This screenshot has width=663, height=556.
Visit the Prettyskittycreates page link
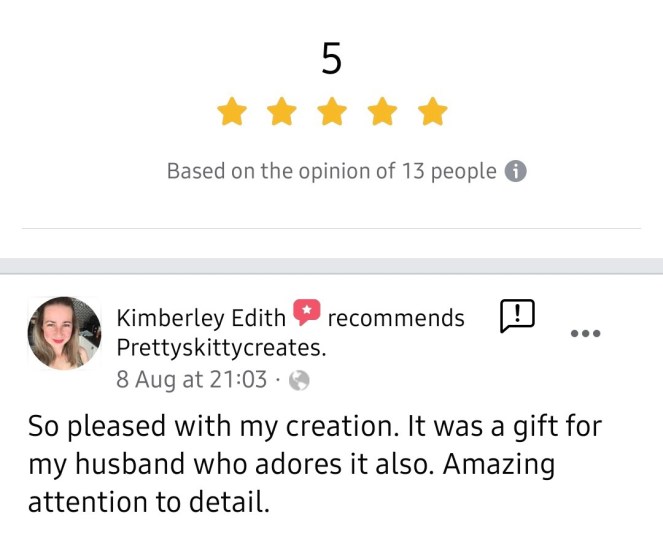tap(221, 348)
